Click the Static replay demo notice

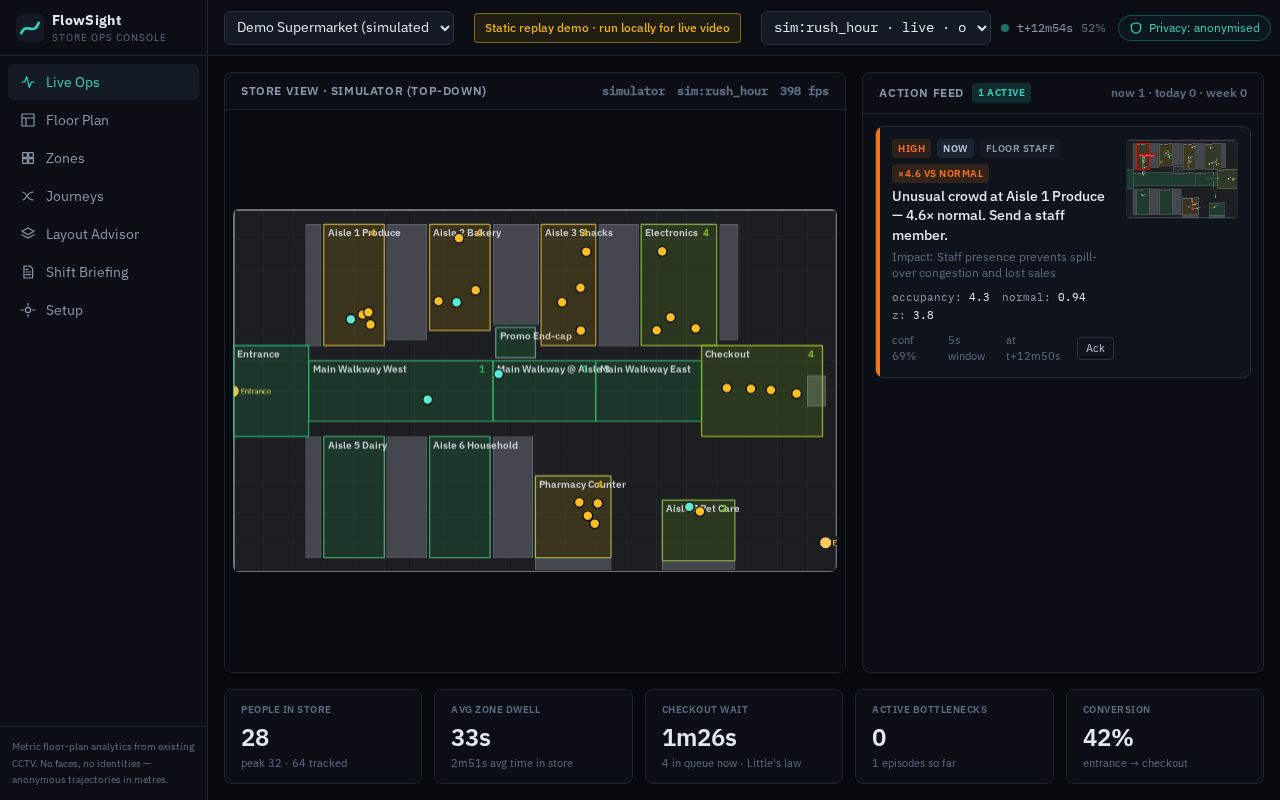pos(607,28)
